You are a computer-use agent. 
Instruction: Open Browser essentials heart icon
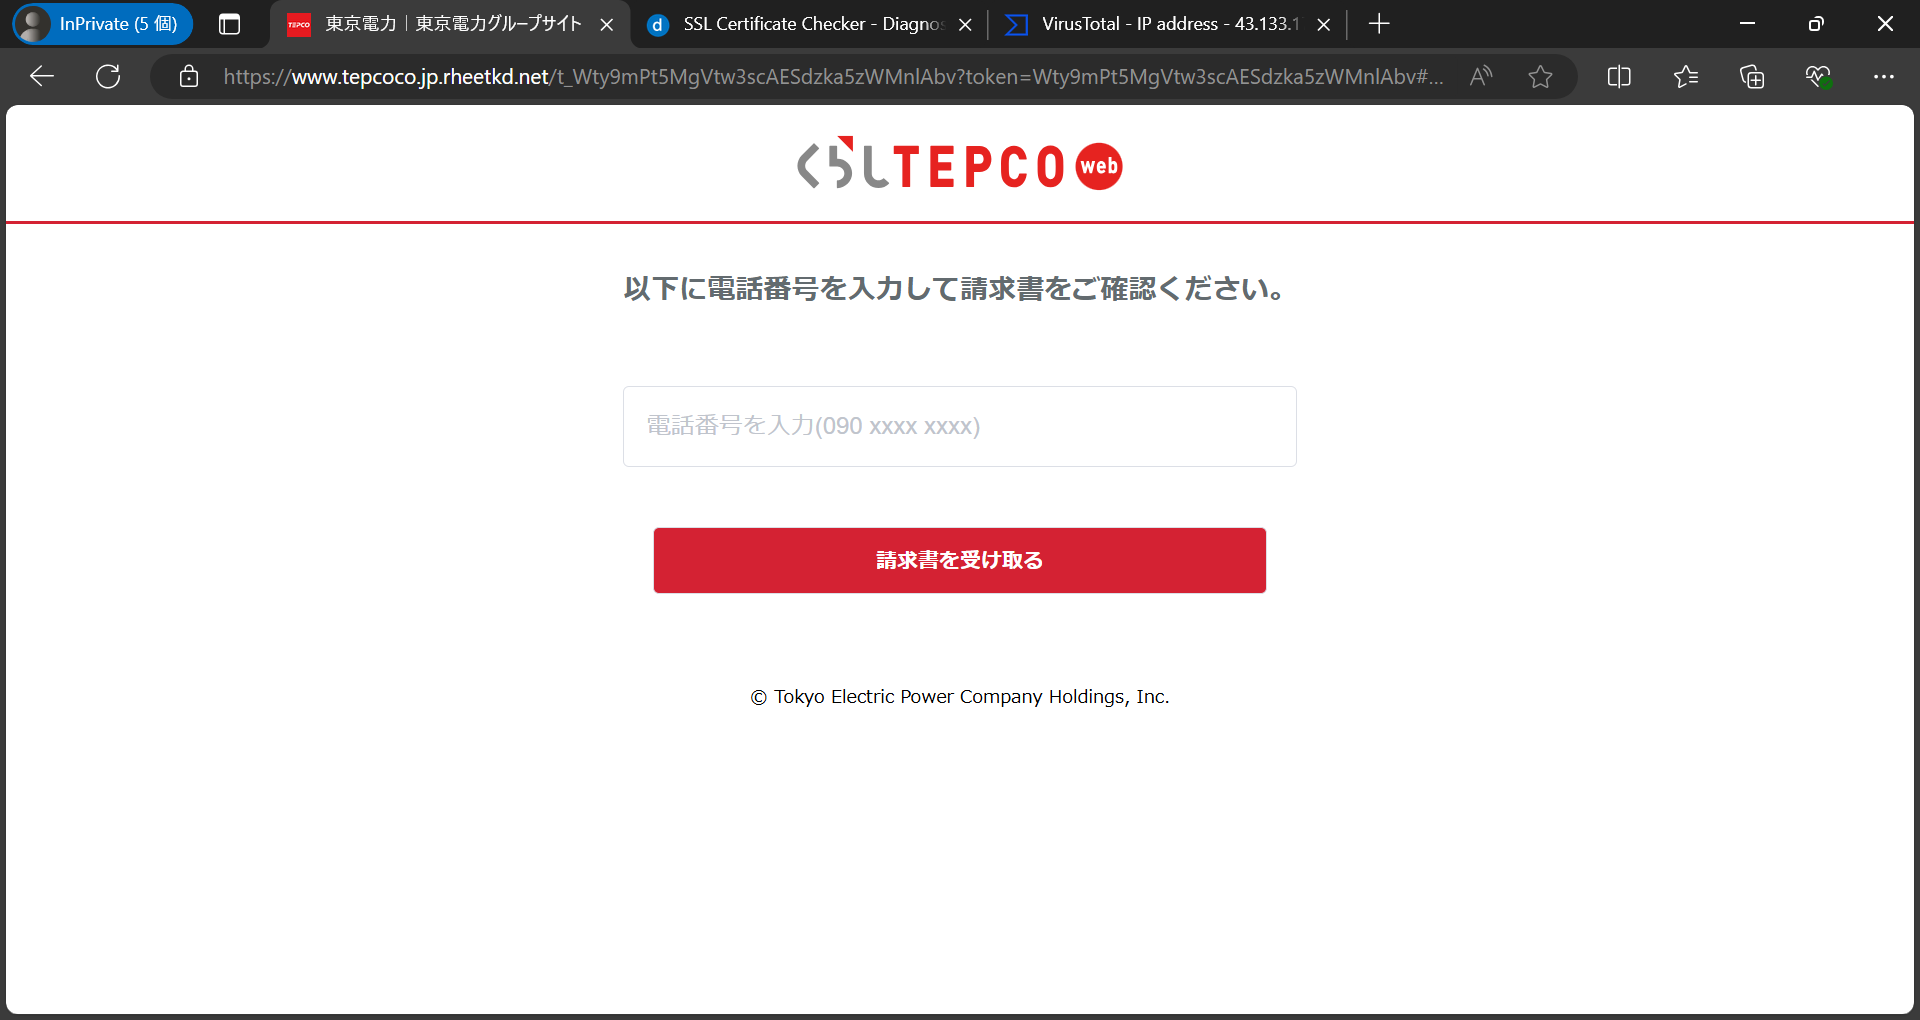1818,76
